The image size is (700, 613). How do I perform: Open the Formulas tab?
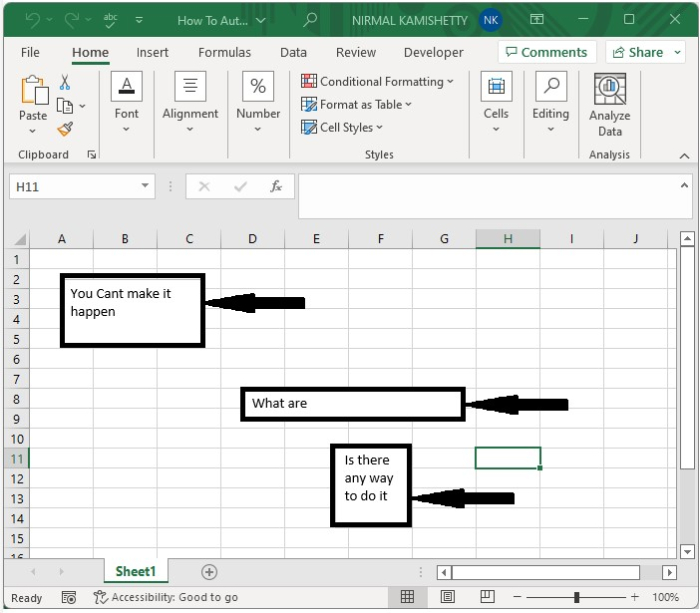[x=225, y=52]
